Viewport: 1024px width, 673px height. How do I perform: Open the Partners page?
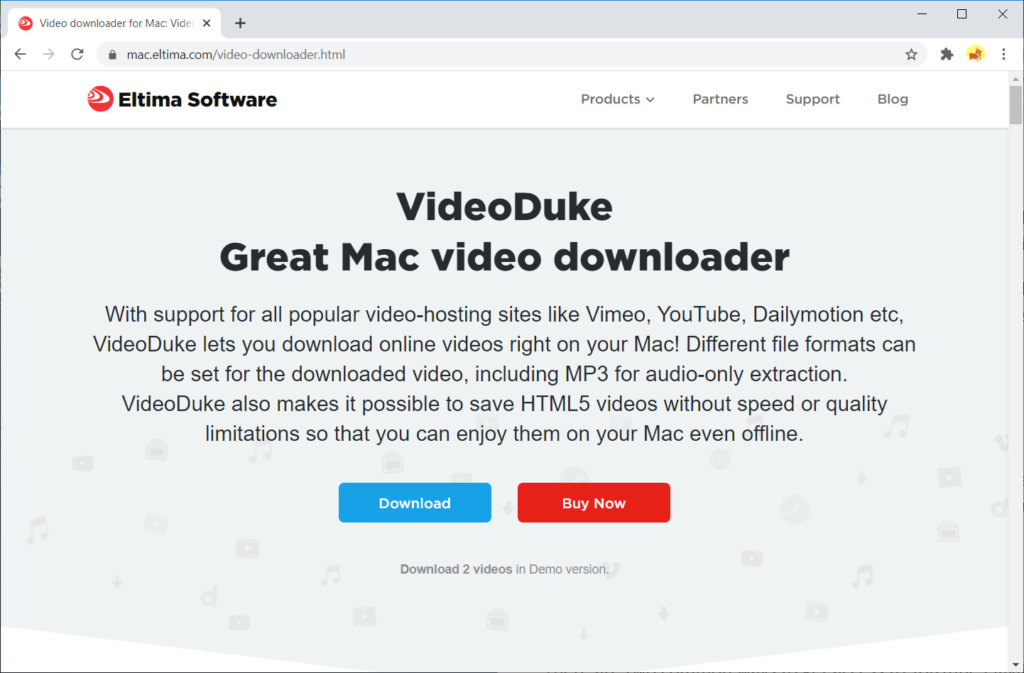[720, 99]
